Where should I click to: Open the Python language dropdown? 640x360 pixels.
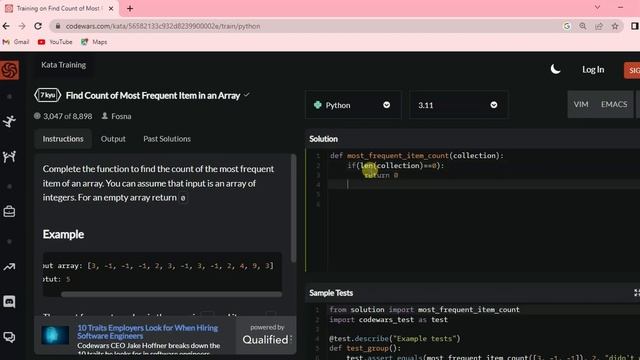point(353,105)
